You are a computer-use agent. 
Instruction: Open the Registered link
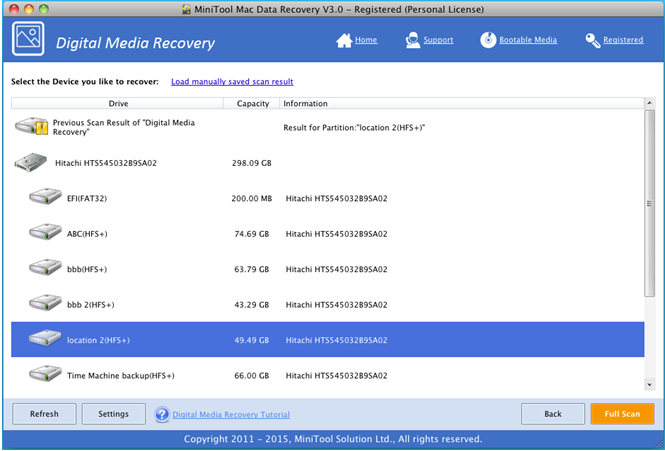click(623, 40)
